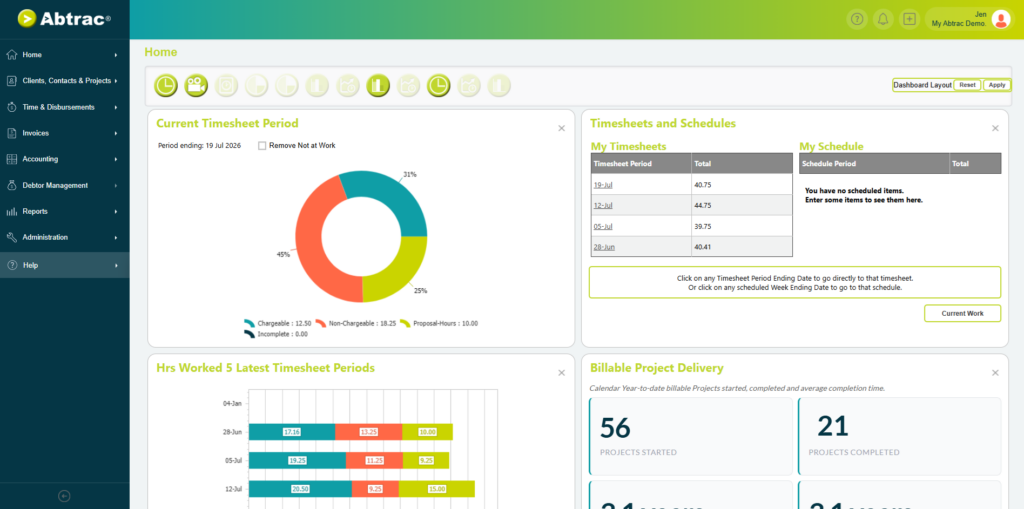Click the Apply dashboard layout button
This screenshot has width=1024, height=509.
point(997,85)
